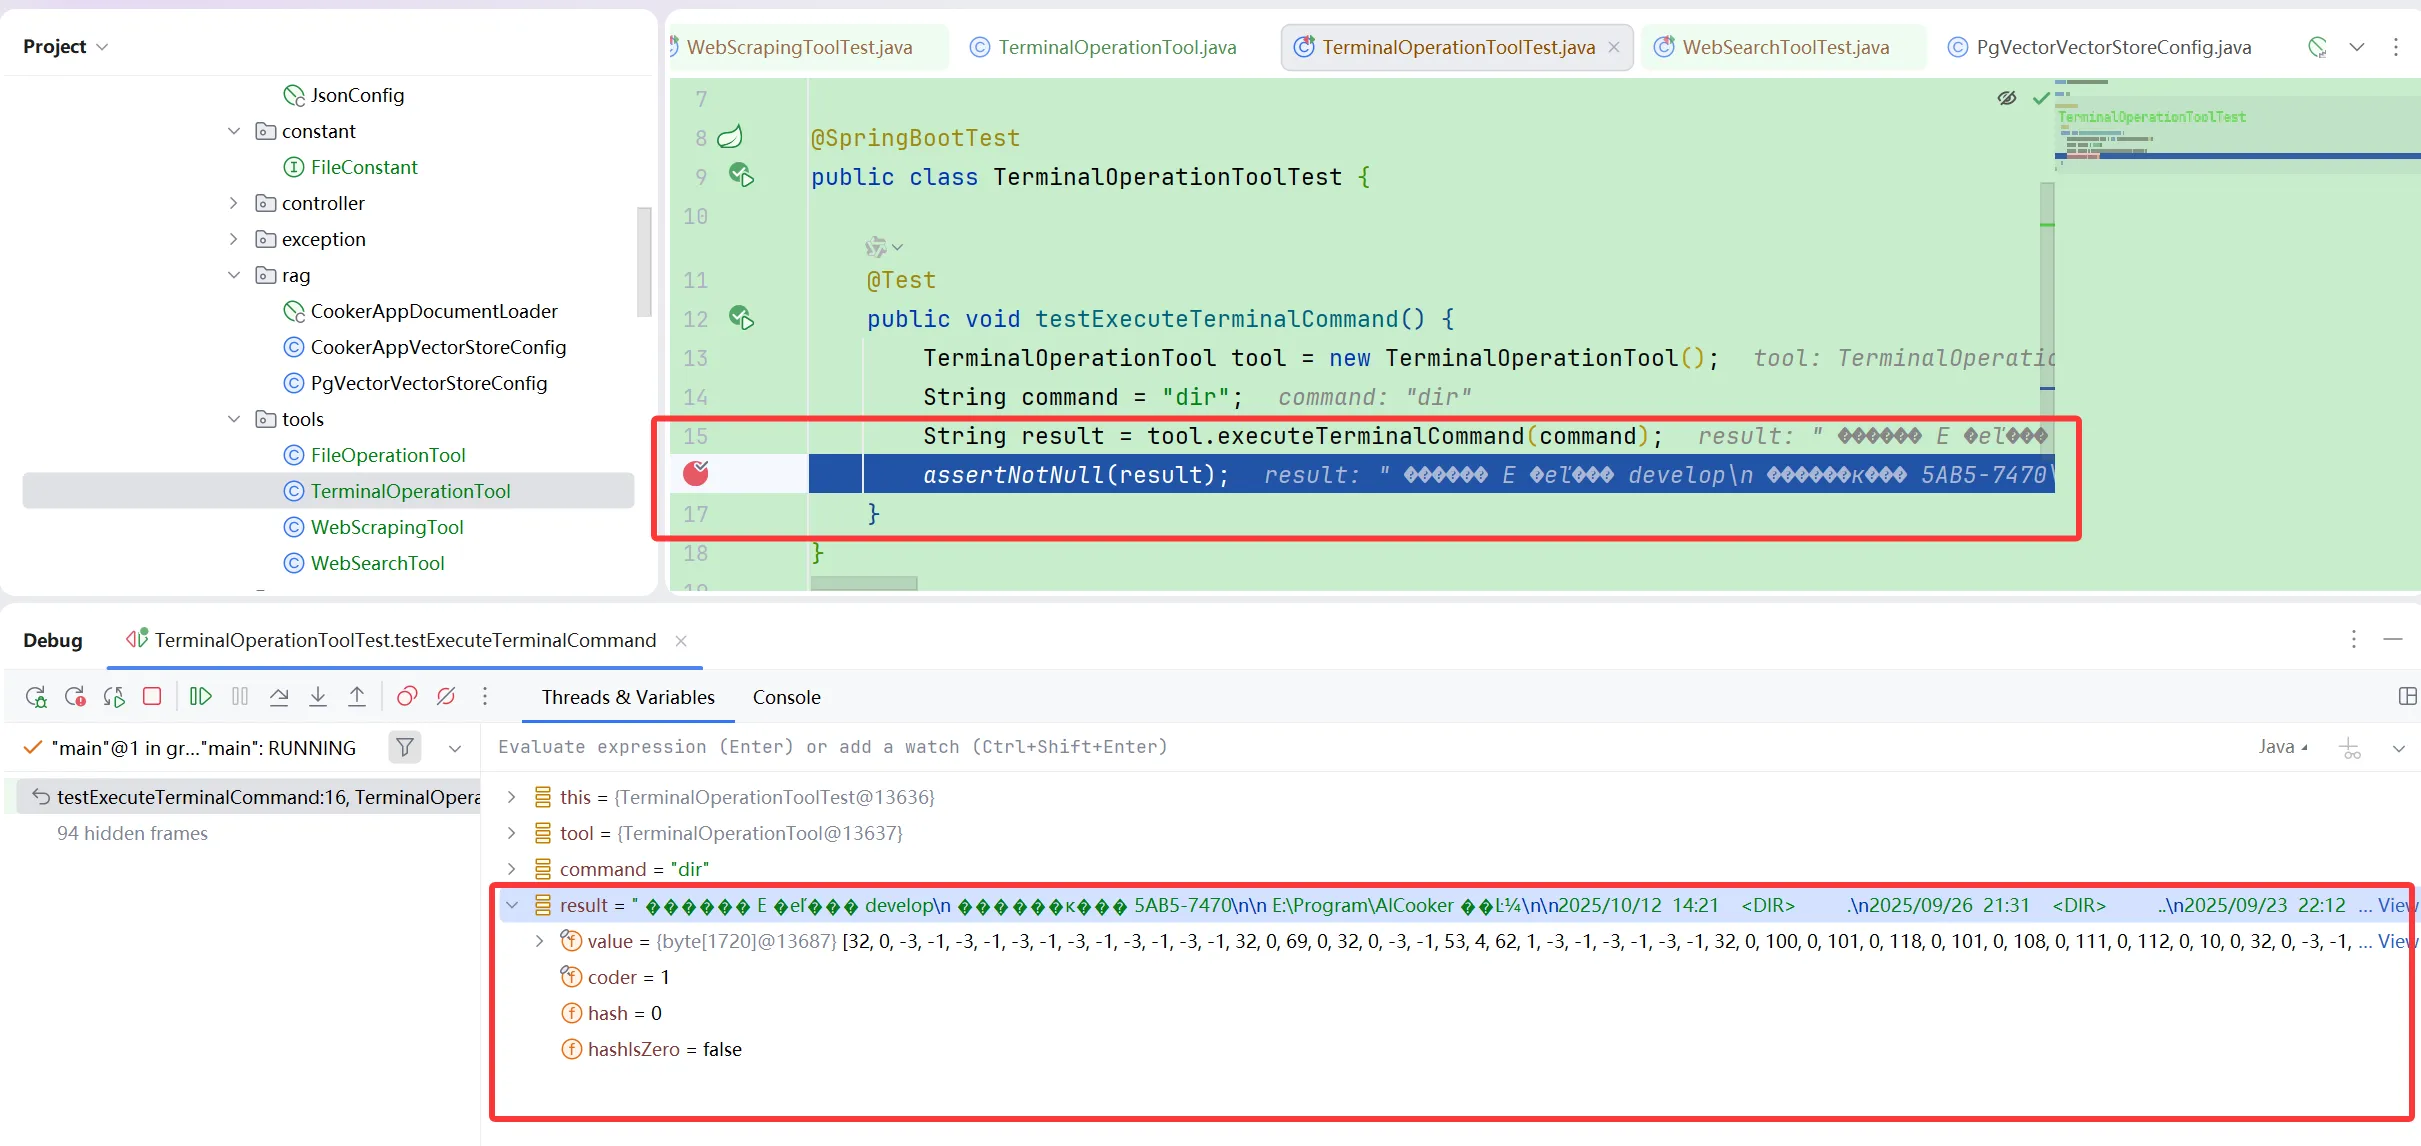Stop the debug session with red square
Screen dimensions: 2421x1146
[x=152, y=697]
